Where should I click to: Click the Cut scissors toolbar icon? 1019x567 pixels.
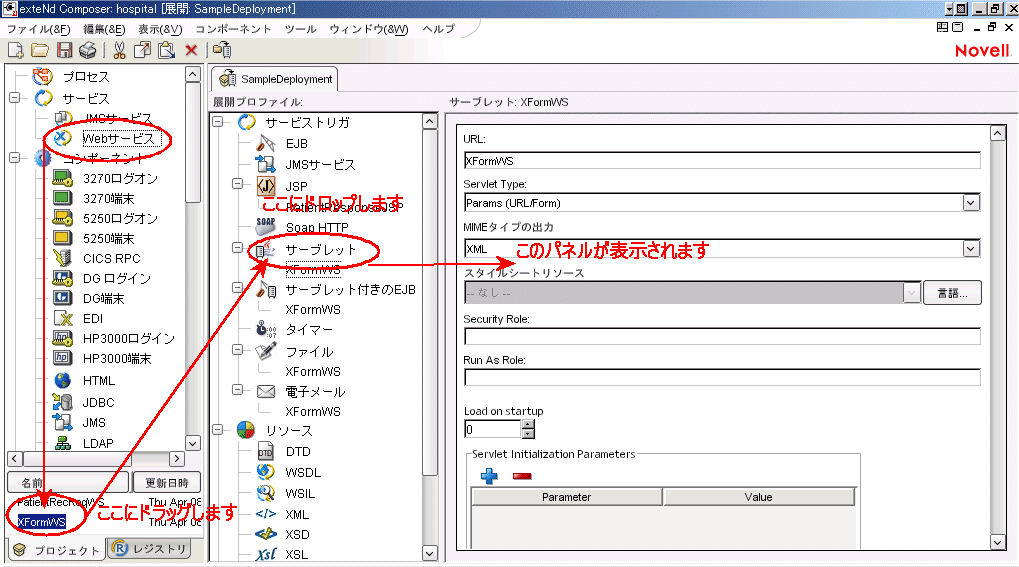pyautogui.click(x=119, y=50)
